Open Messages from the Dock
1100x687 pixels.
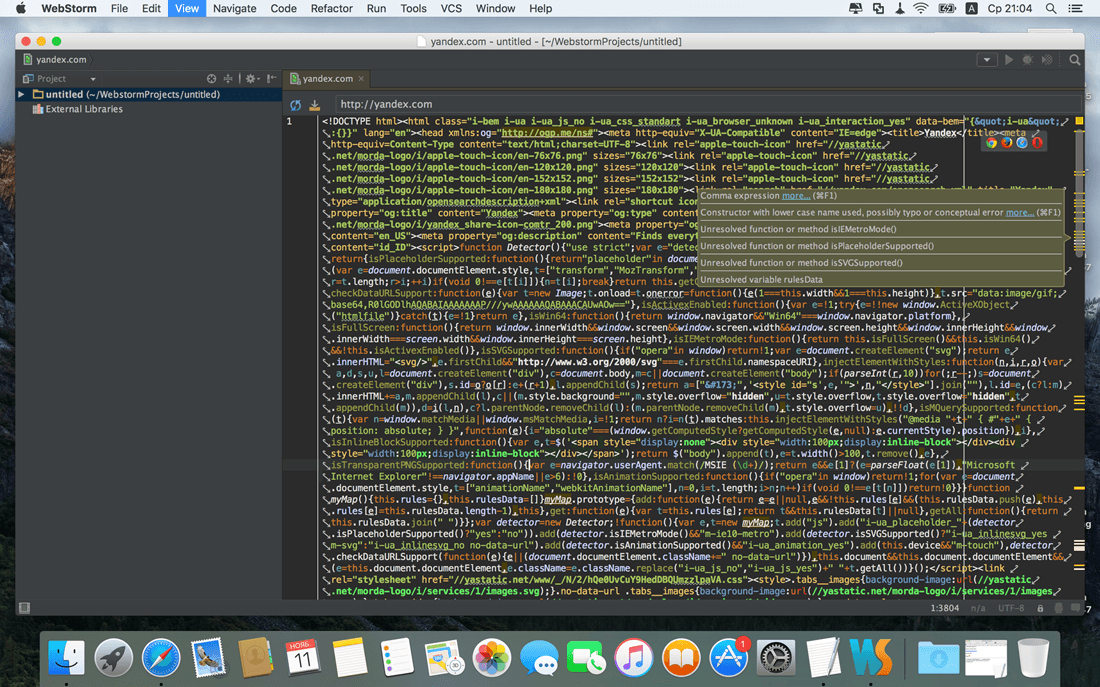(x=539, y=658)
